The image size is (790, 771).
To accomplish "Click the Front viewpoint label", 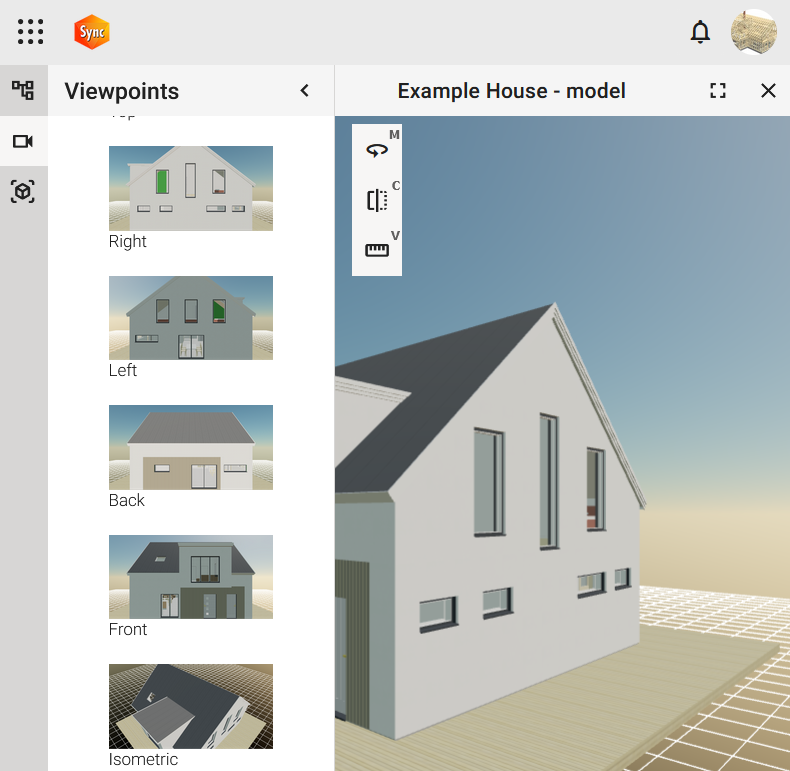I will pos(128,629).
